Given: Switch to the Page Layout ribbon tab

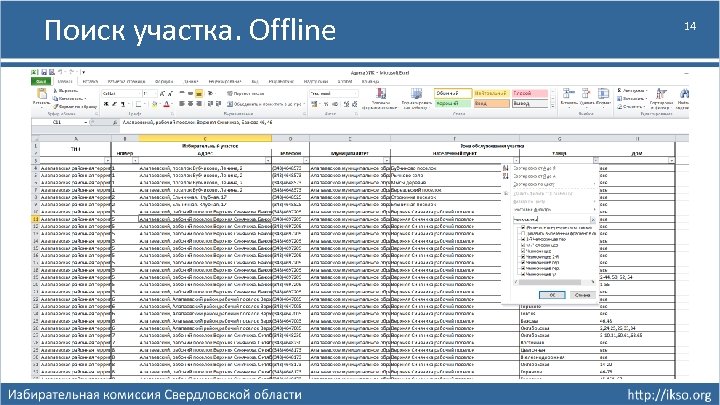Looking at the screenshot, I should [126, 82].
